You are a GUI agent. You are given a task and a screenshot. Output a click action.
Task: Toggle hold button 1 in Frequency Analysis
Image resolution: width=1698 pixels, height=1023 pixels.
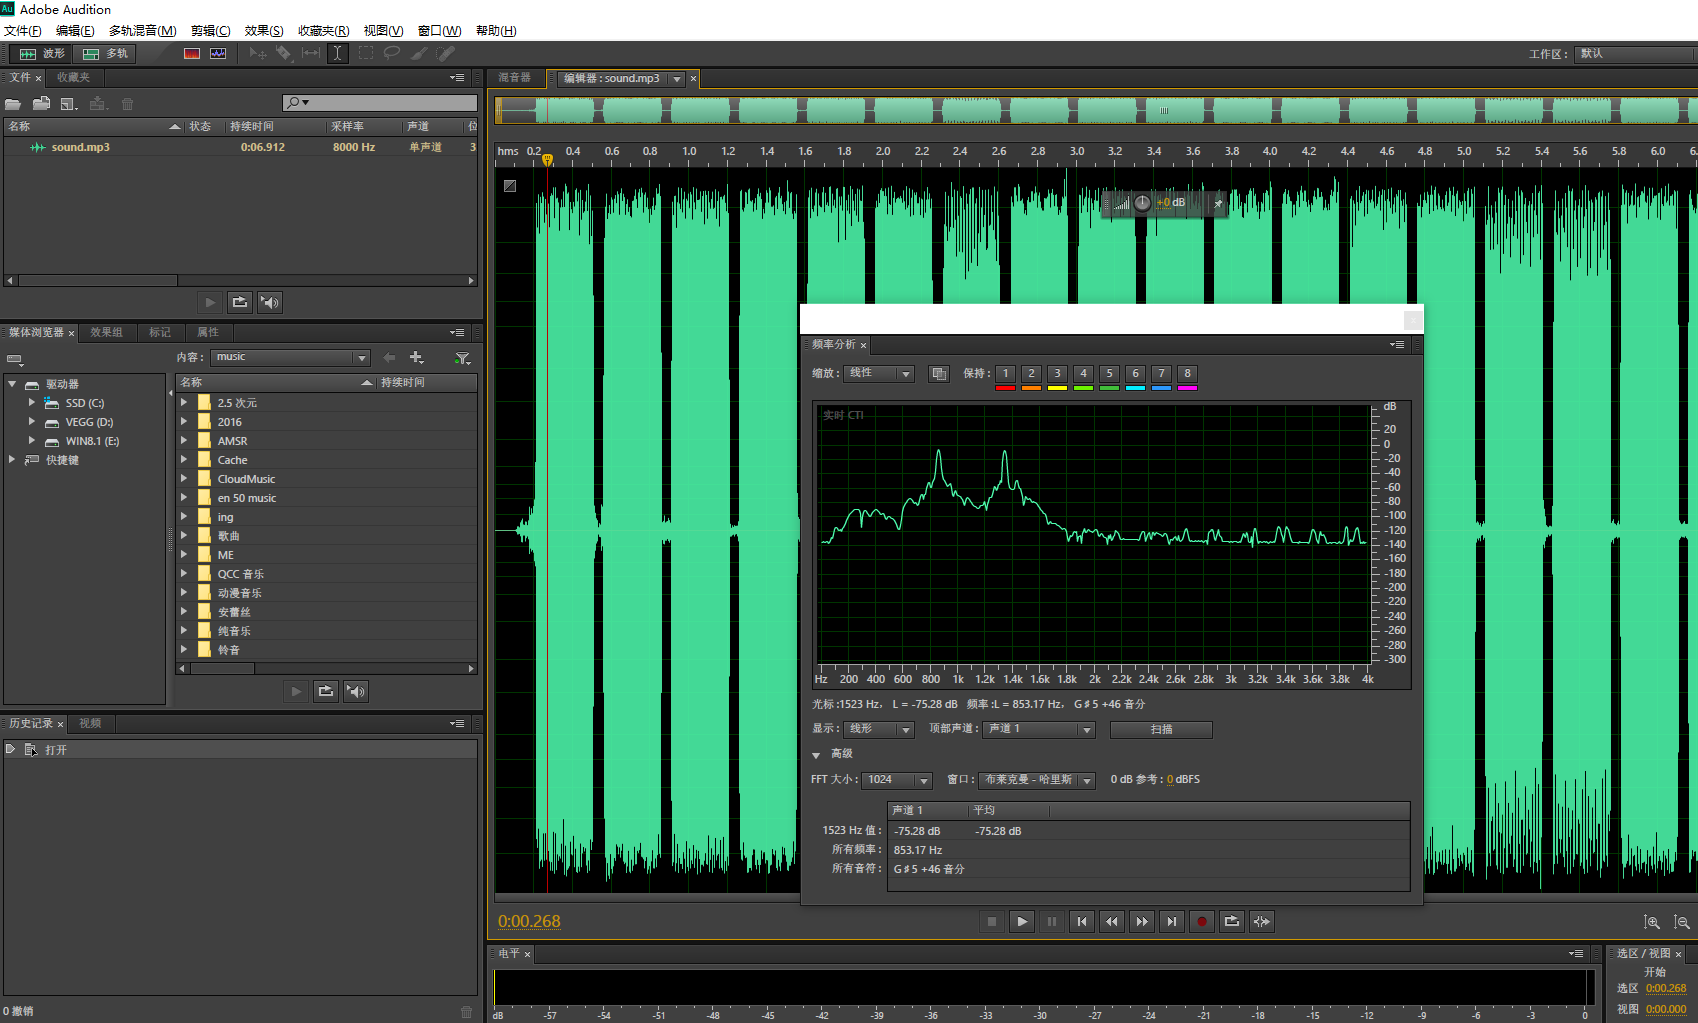coord(1006,373)
